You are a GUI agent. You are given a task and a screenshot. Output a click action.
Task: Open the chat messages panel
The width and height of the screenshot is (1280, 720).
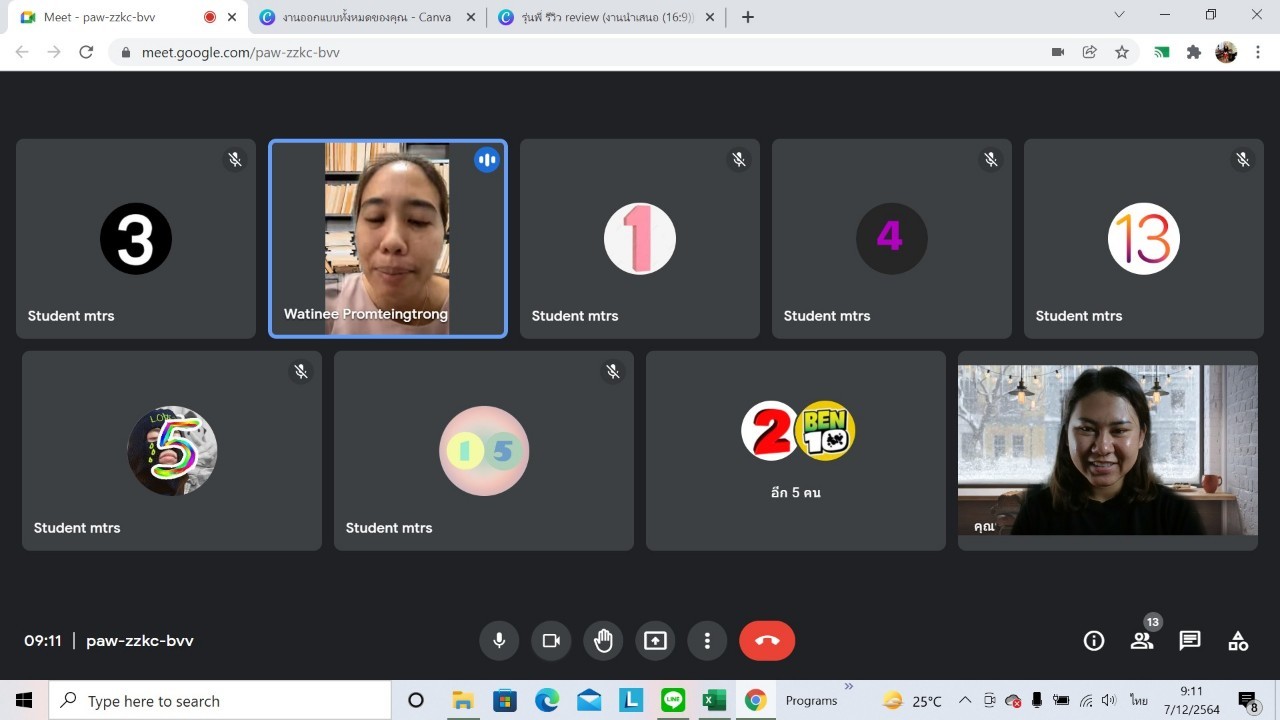[1190, 641]
